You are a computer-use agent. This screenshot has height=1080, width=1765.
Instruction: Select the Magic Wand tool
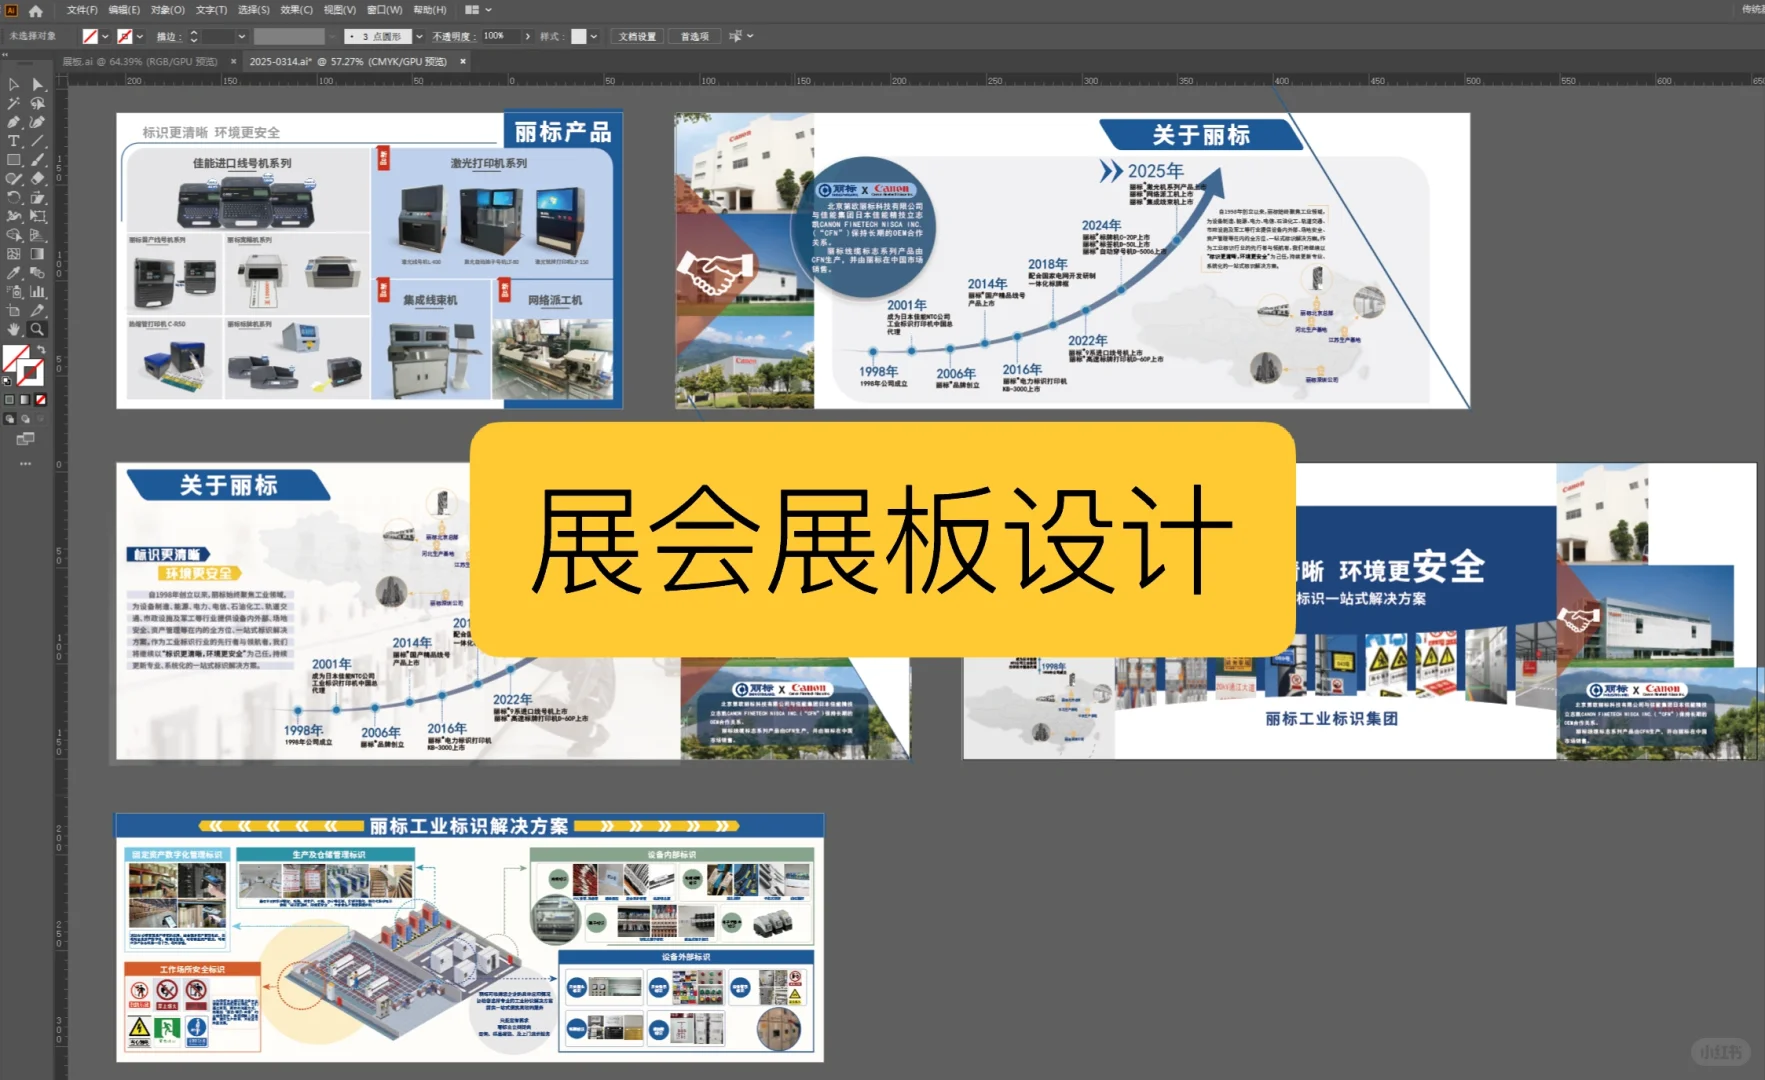(x=13, y=103)
